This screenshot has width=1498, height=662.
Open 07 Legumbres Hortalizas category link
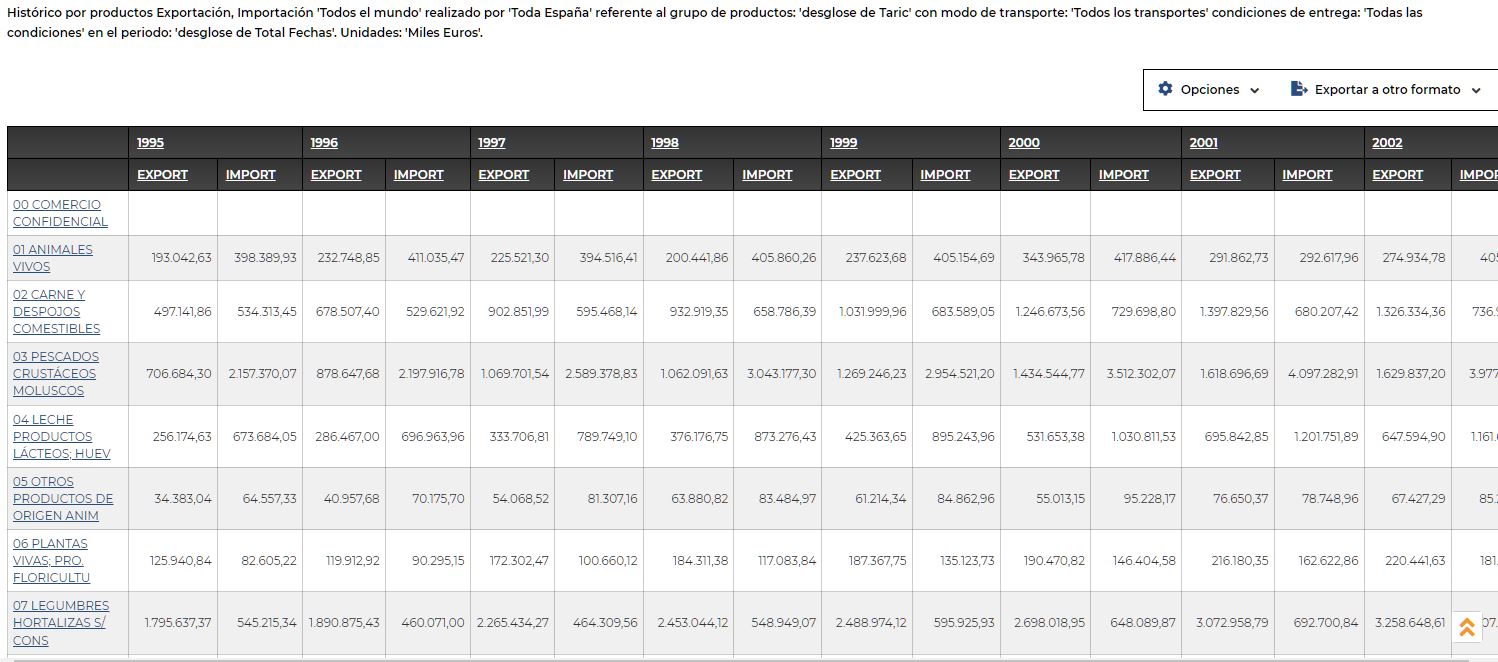[59, 622]
